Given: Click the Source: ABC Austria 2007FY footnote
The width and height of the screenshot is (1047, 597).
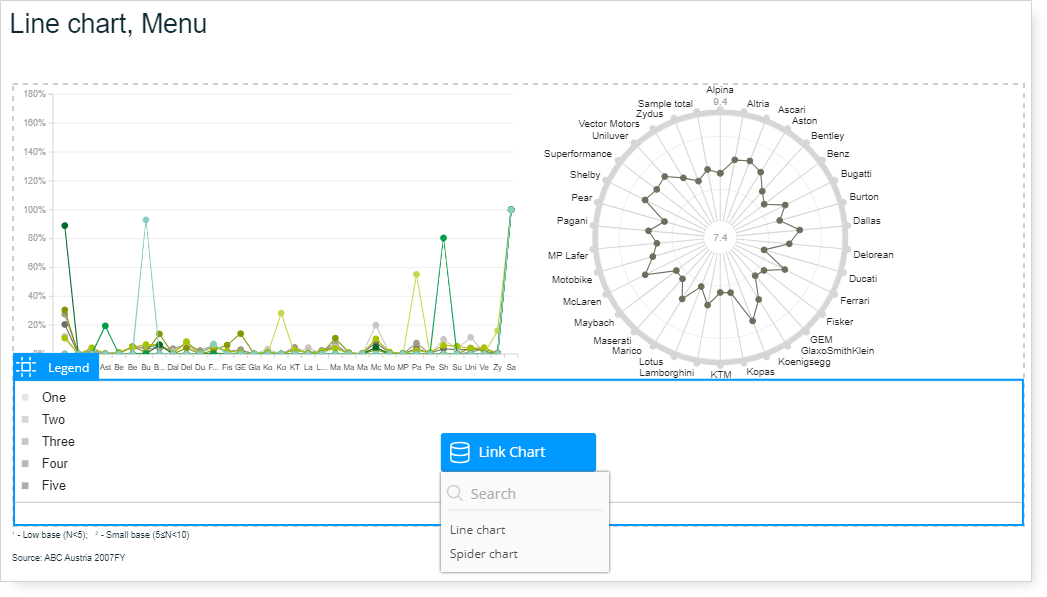Looking at the screenshot, I should (x=68, y=558).
